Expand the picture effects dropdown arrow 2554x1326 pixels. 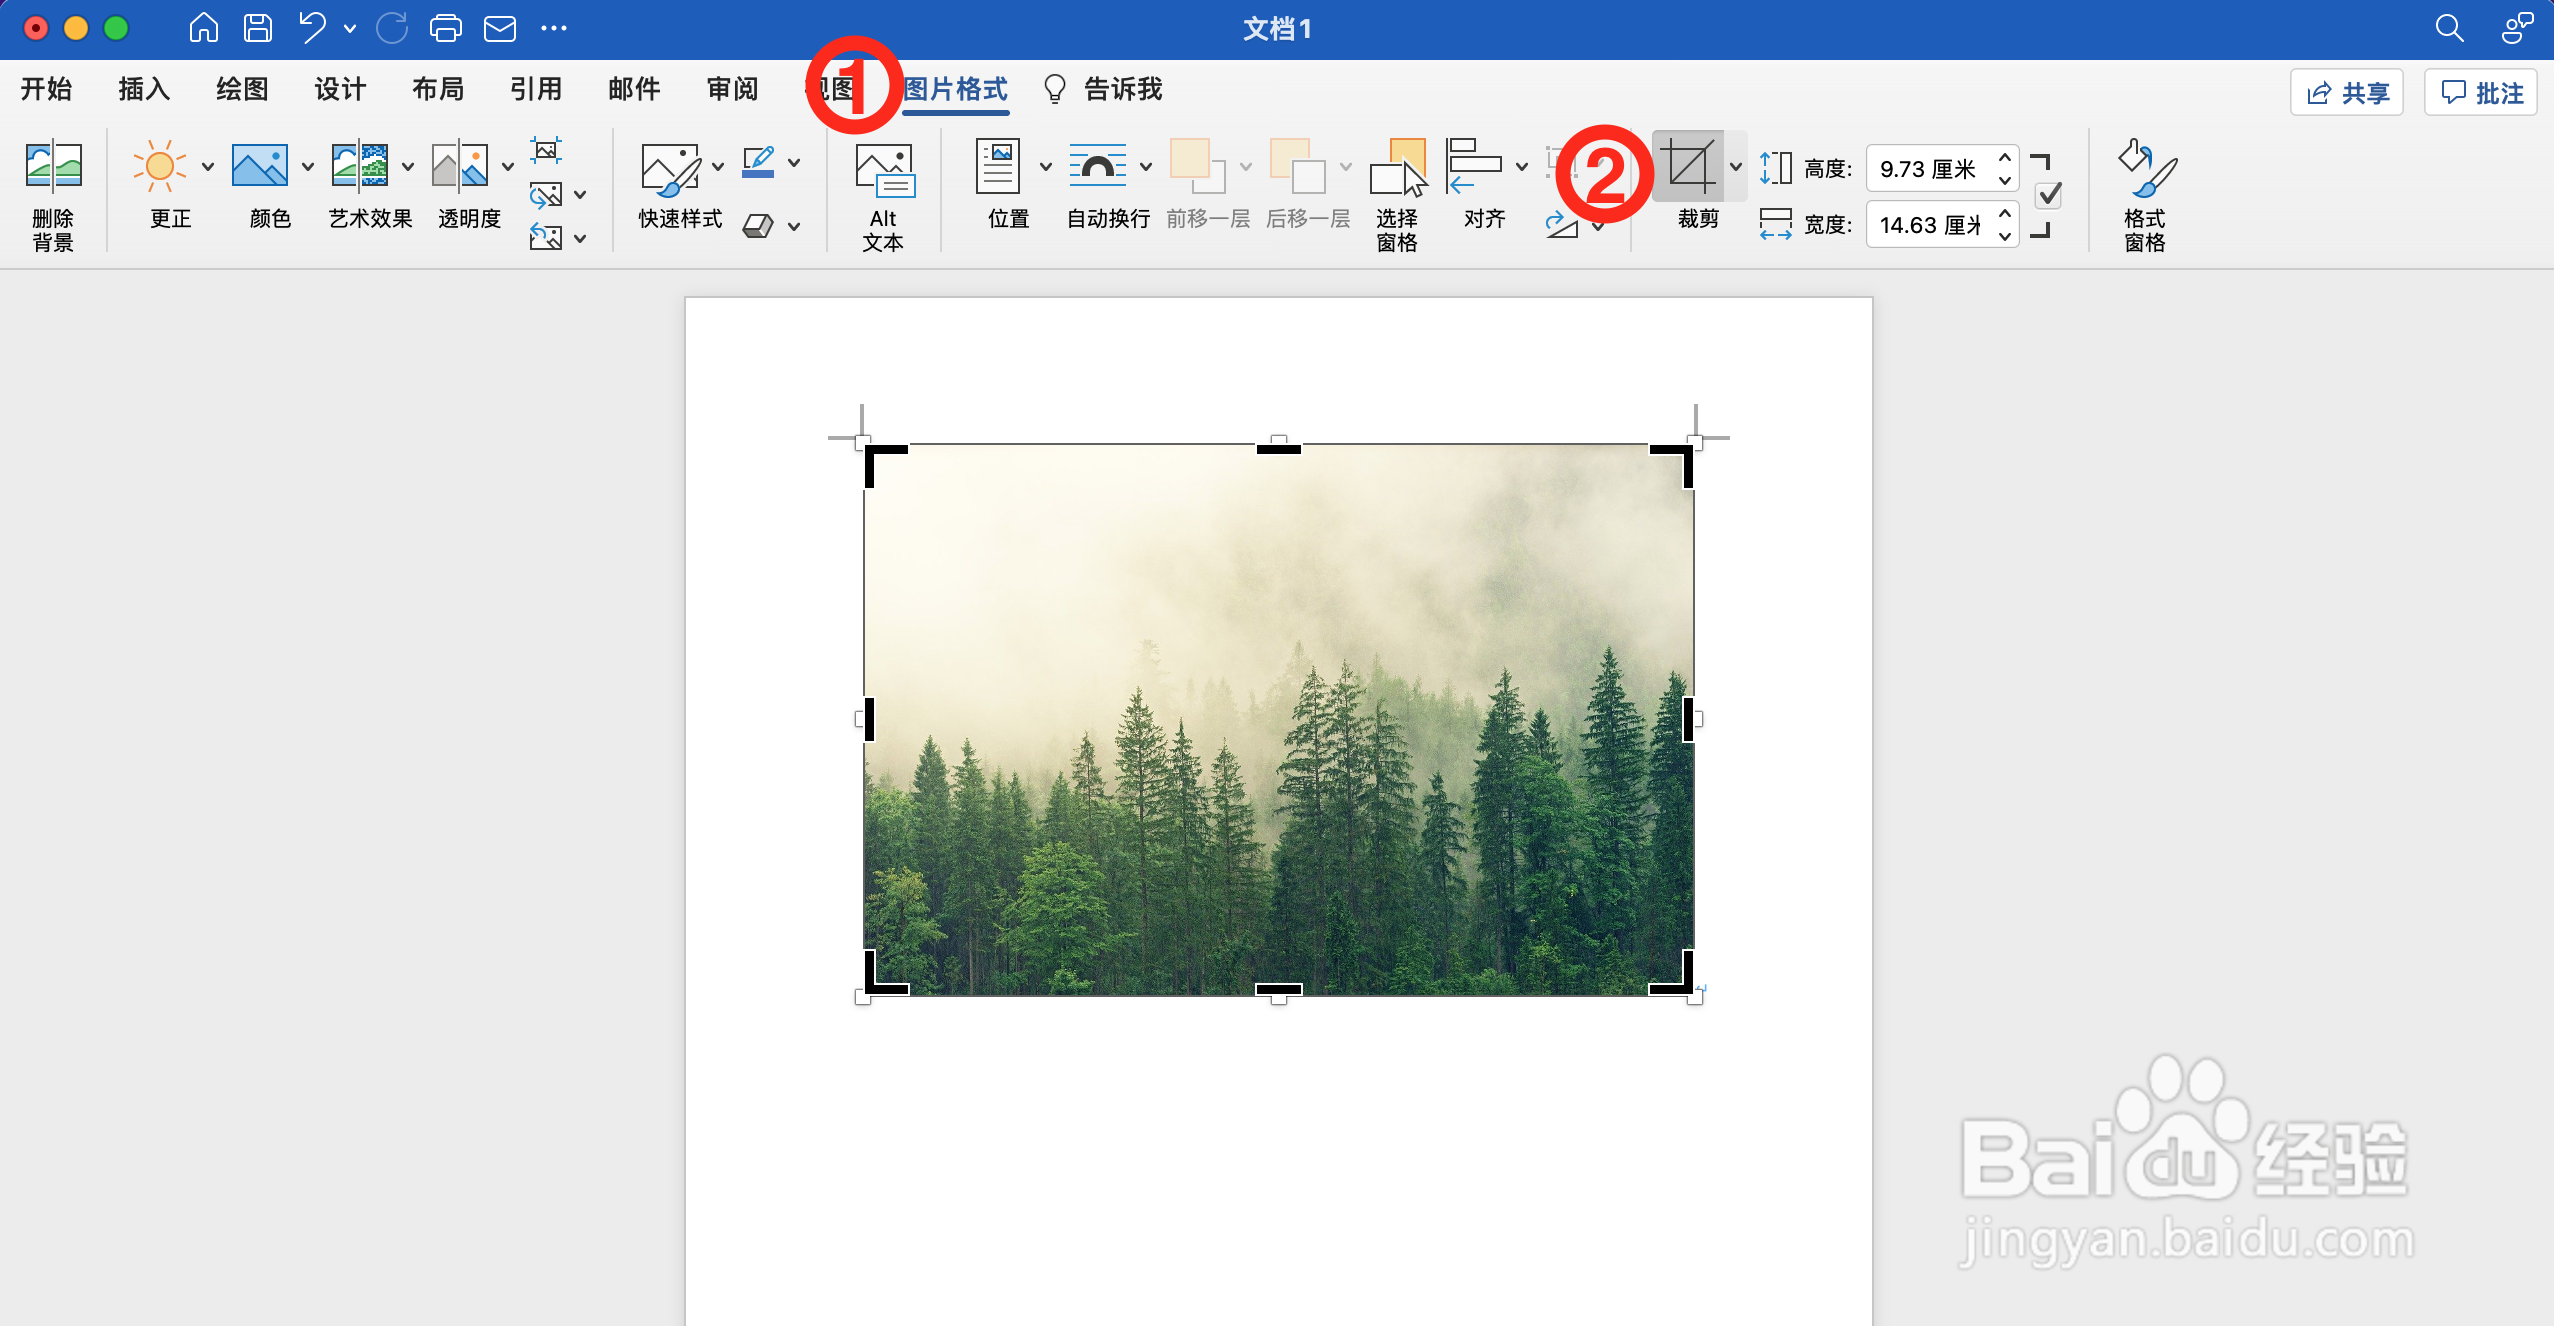pyautogui.click(x=794, y=226)
